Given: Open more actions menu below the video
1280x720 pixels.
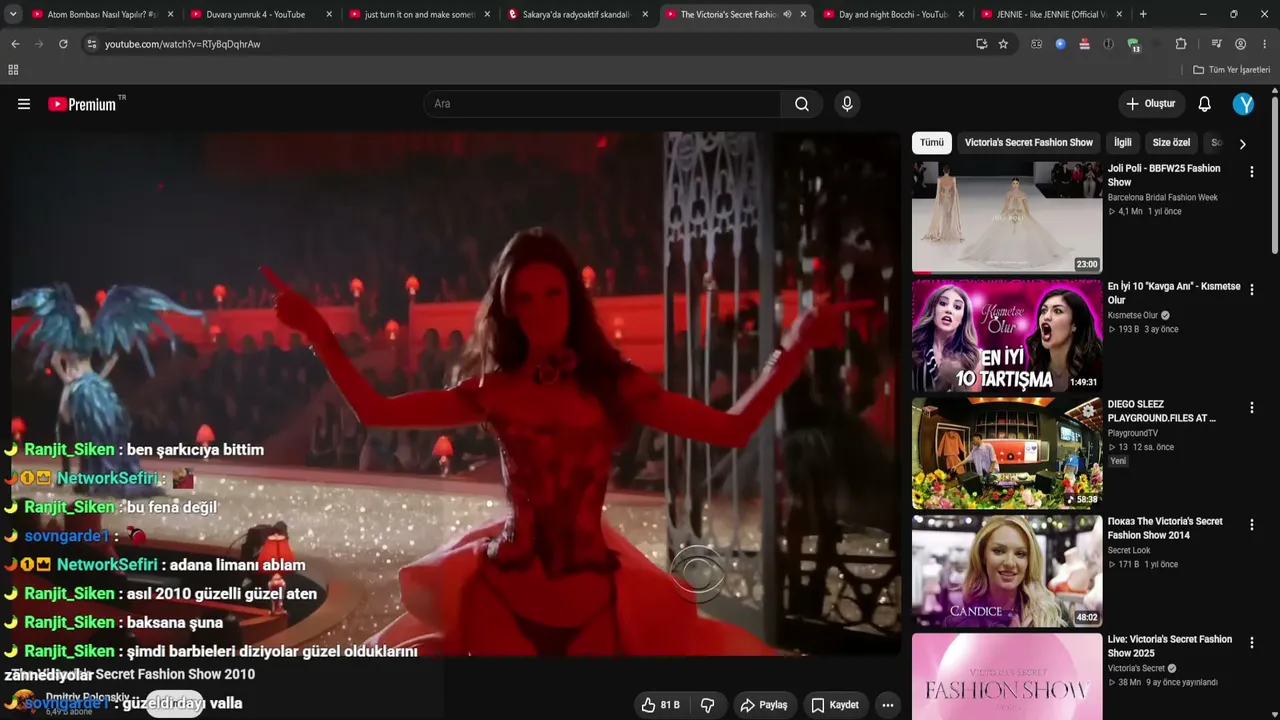Looking at the screenshot, I should coord(887,705).
